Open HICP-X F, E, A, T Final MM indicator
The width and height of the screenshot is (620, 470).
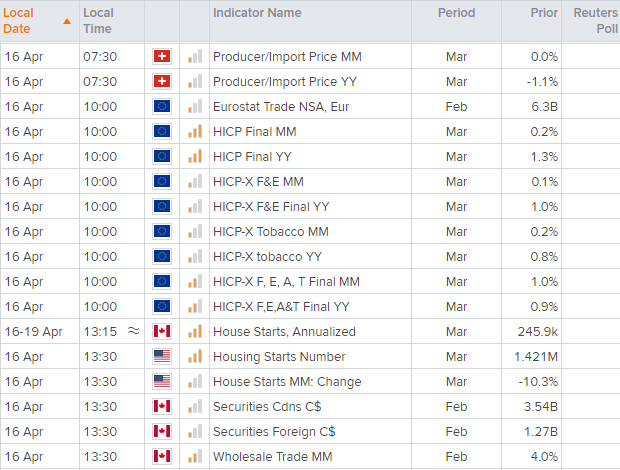coord(286,282)
